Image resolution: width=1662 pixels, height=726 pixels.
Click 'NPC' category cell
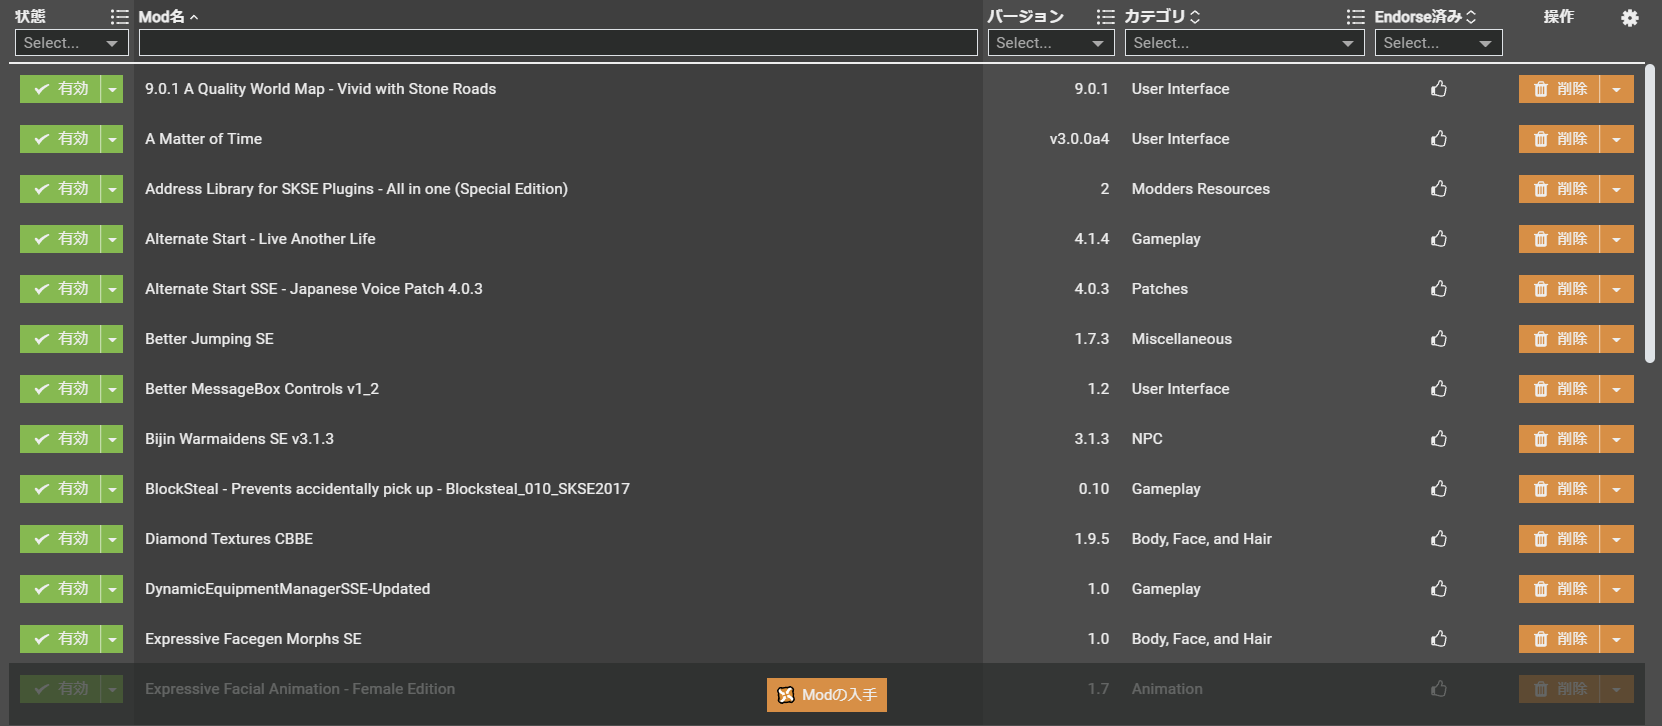pyautogui.click(x=1147, y=439)
